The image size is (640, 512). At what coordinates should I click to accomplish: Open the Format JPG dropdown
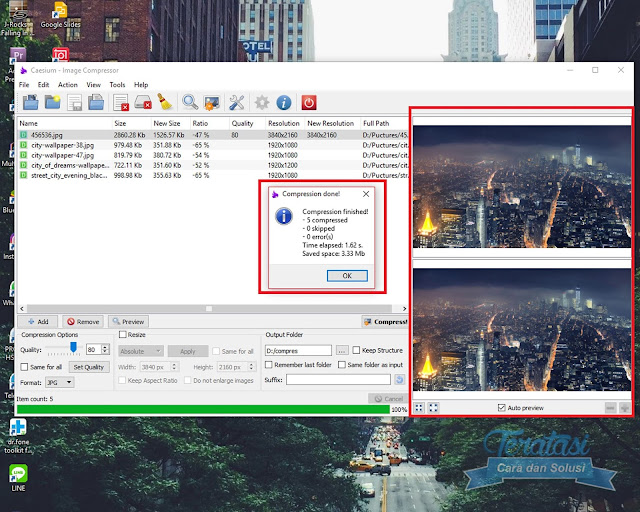(x=60, y=383)
